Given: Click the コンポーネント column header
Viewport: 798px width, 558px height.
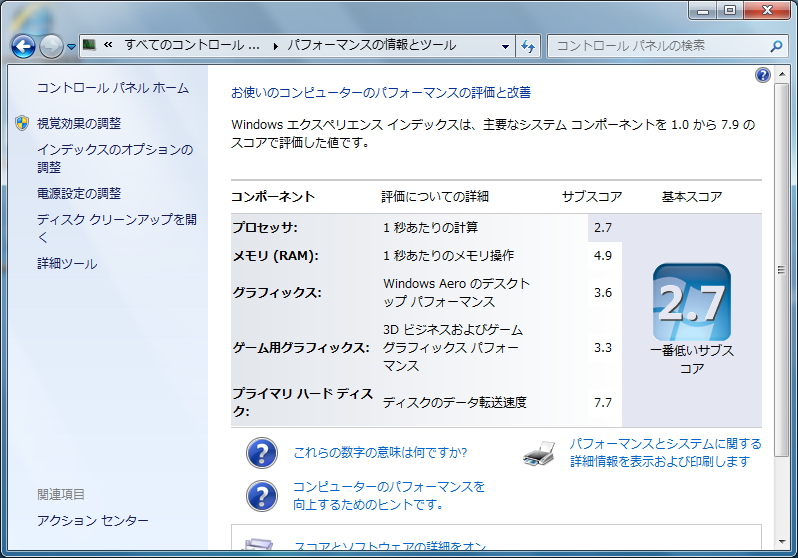Looking at the screenshot, I should pyautogui.click(x=273, y=197).
